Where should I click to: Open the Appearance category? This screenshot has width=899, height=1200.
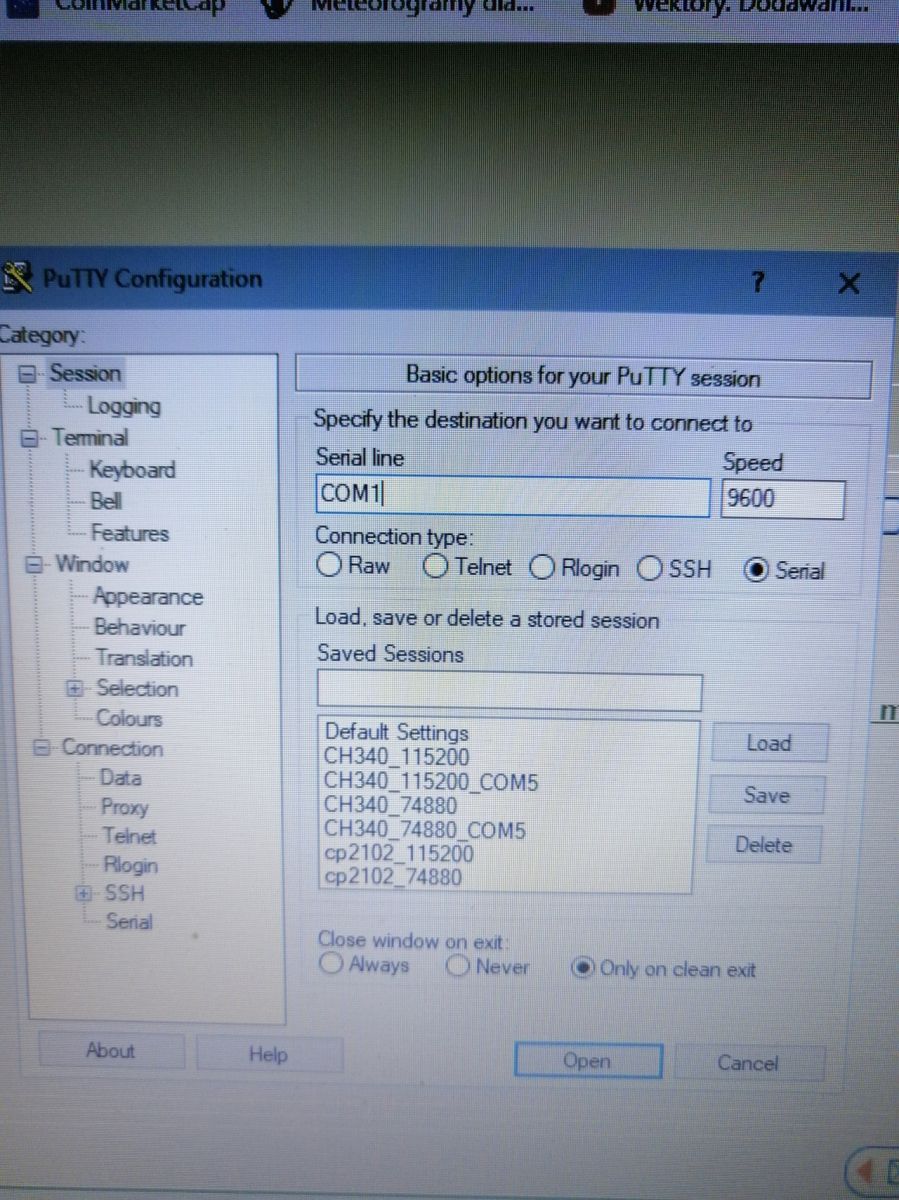[x=148, y=597]
